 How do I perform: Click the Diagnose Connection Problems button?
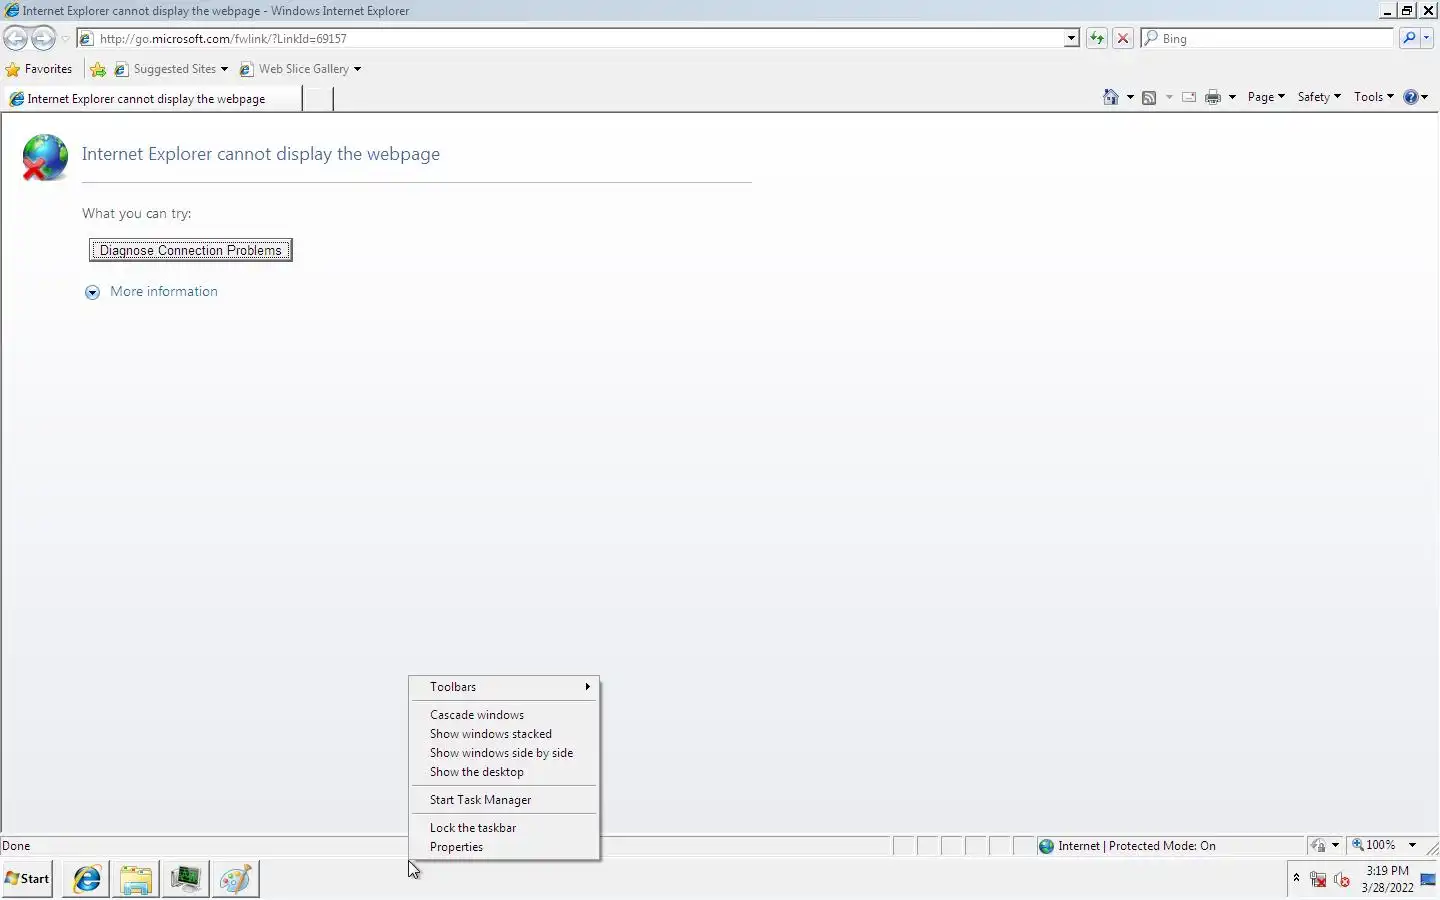pyautogui.click(x=191, y=250)
